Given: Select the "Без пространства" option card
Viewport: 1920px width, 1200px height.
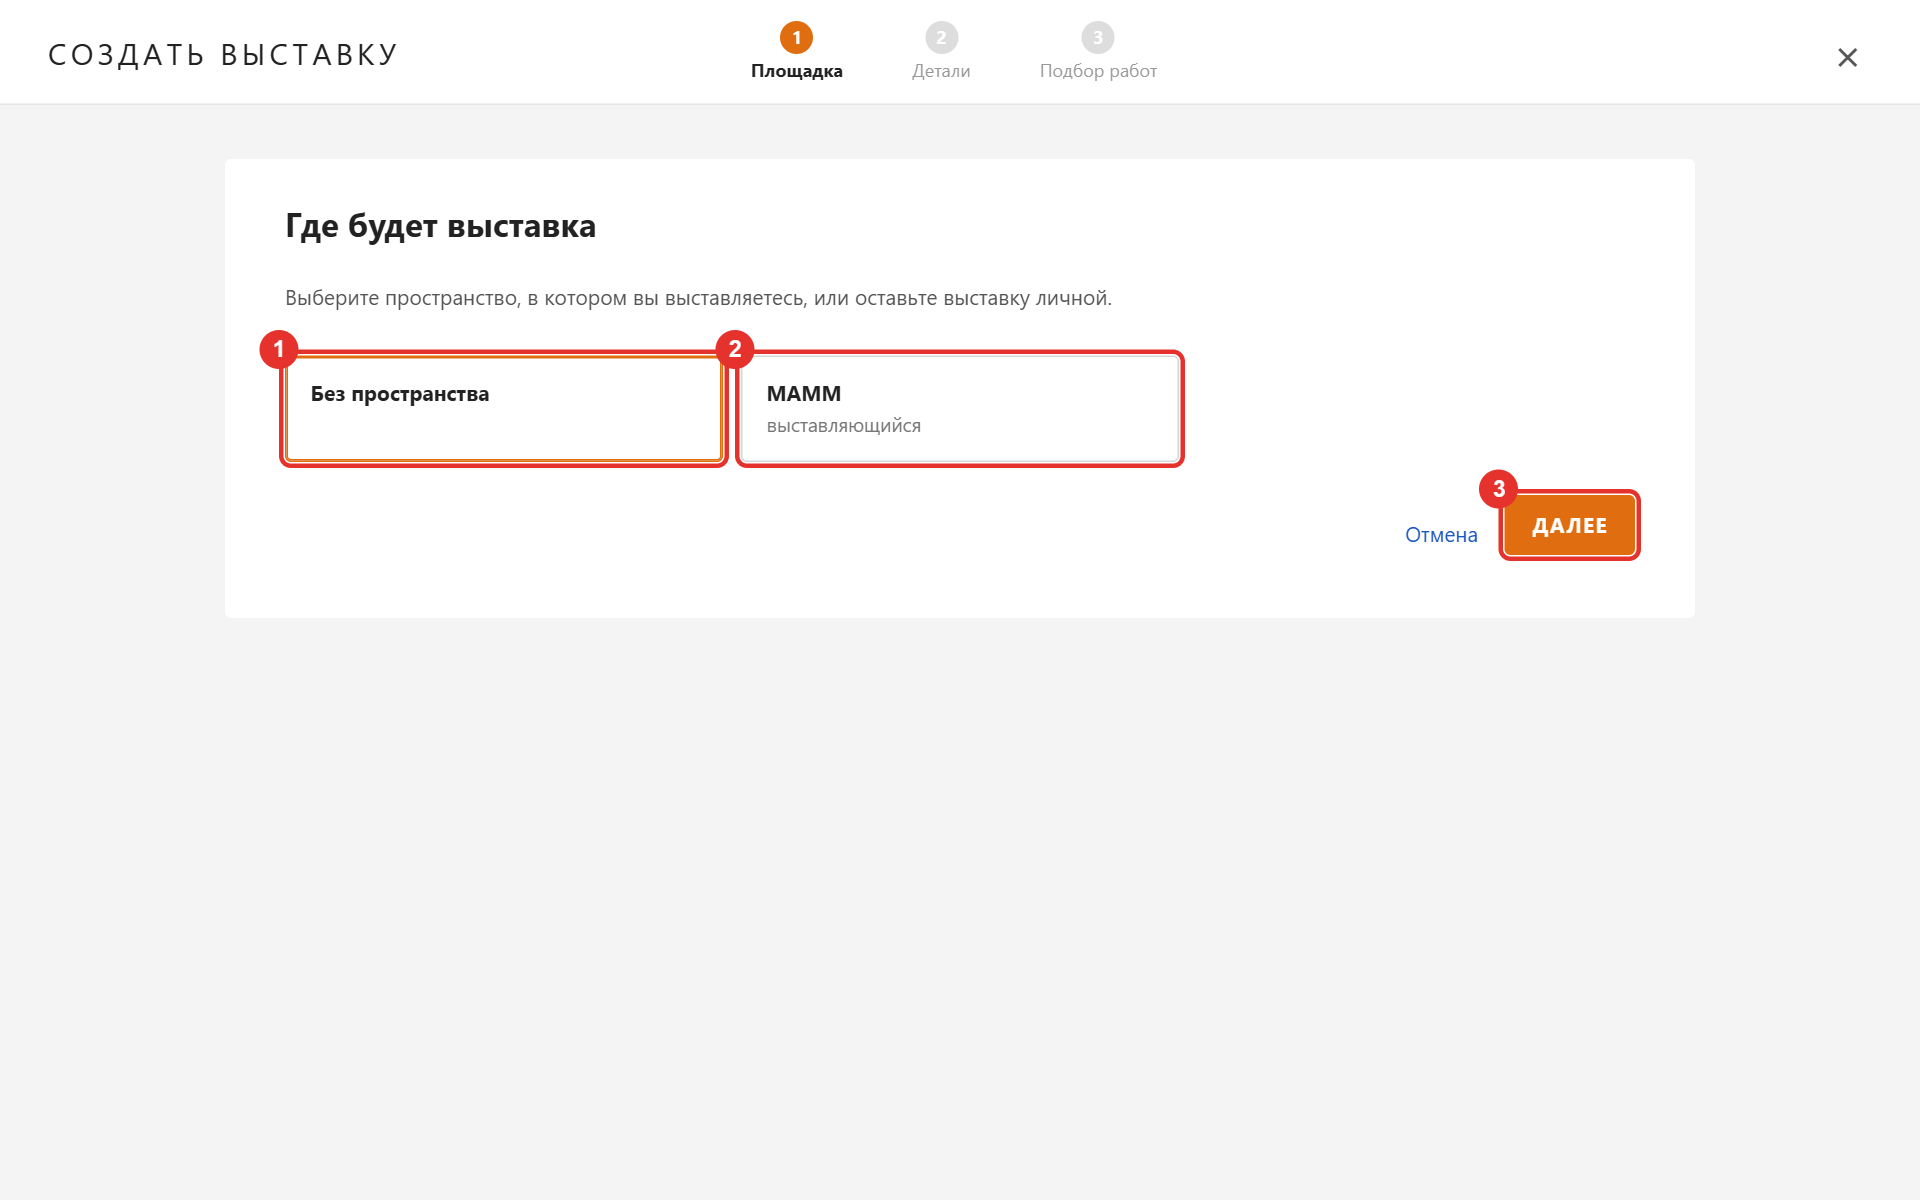Looking at the screenshot, I should tap(504, 409).
